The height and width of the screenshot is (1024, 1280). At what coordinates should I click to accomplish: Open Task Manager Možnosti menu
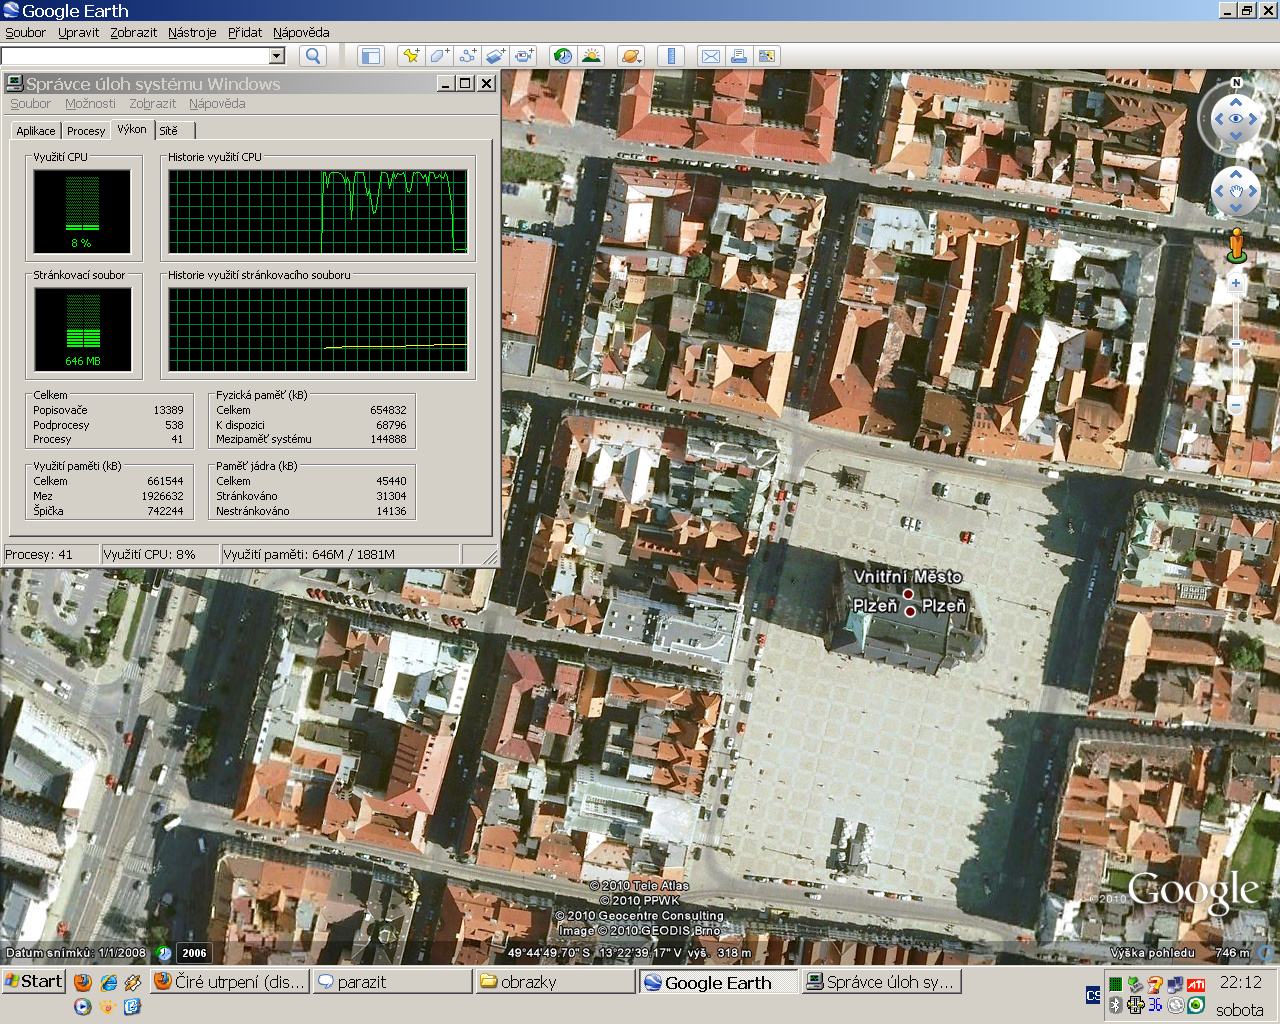point(90,103)
